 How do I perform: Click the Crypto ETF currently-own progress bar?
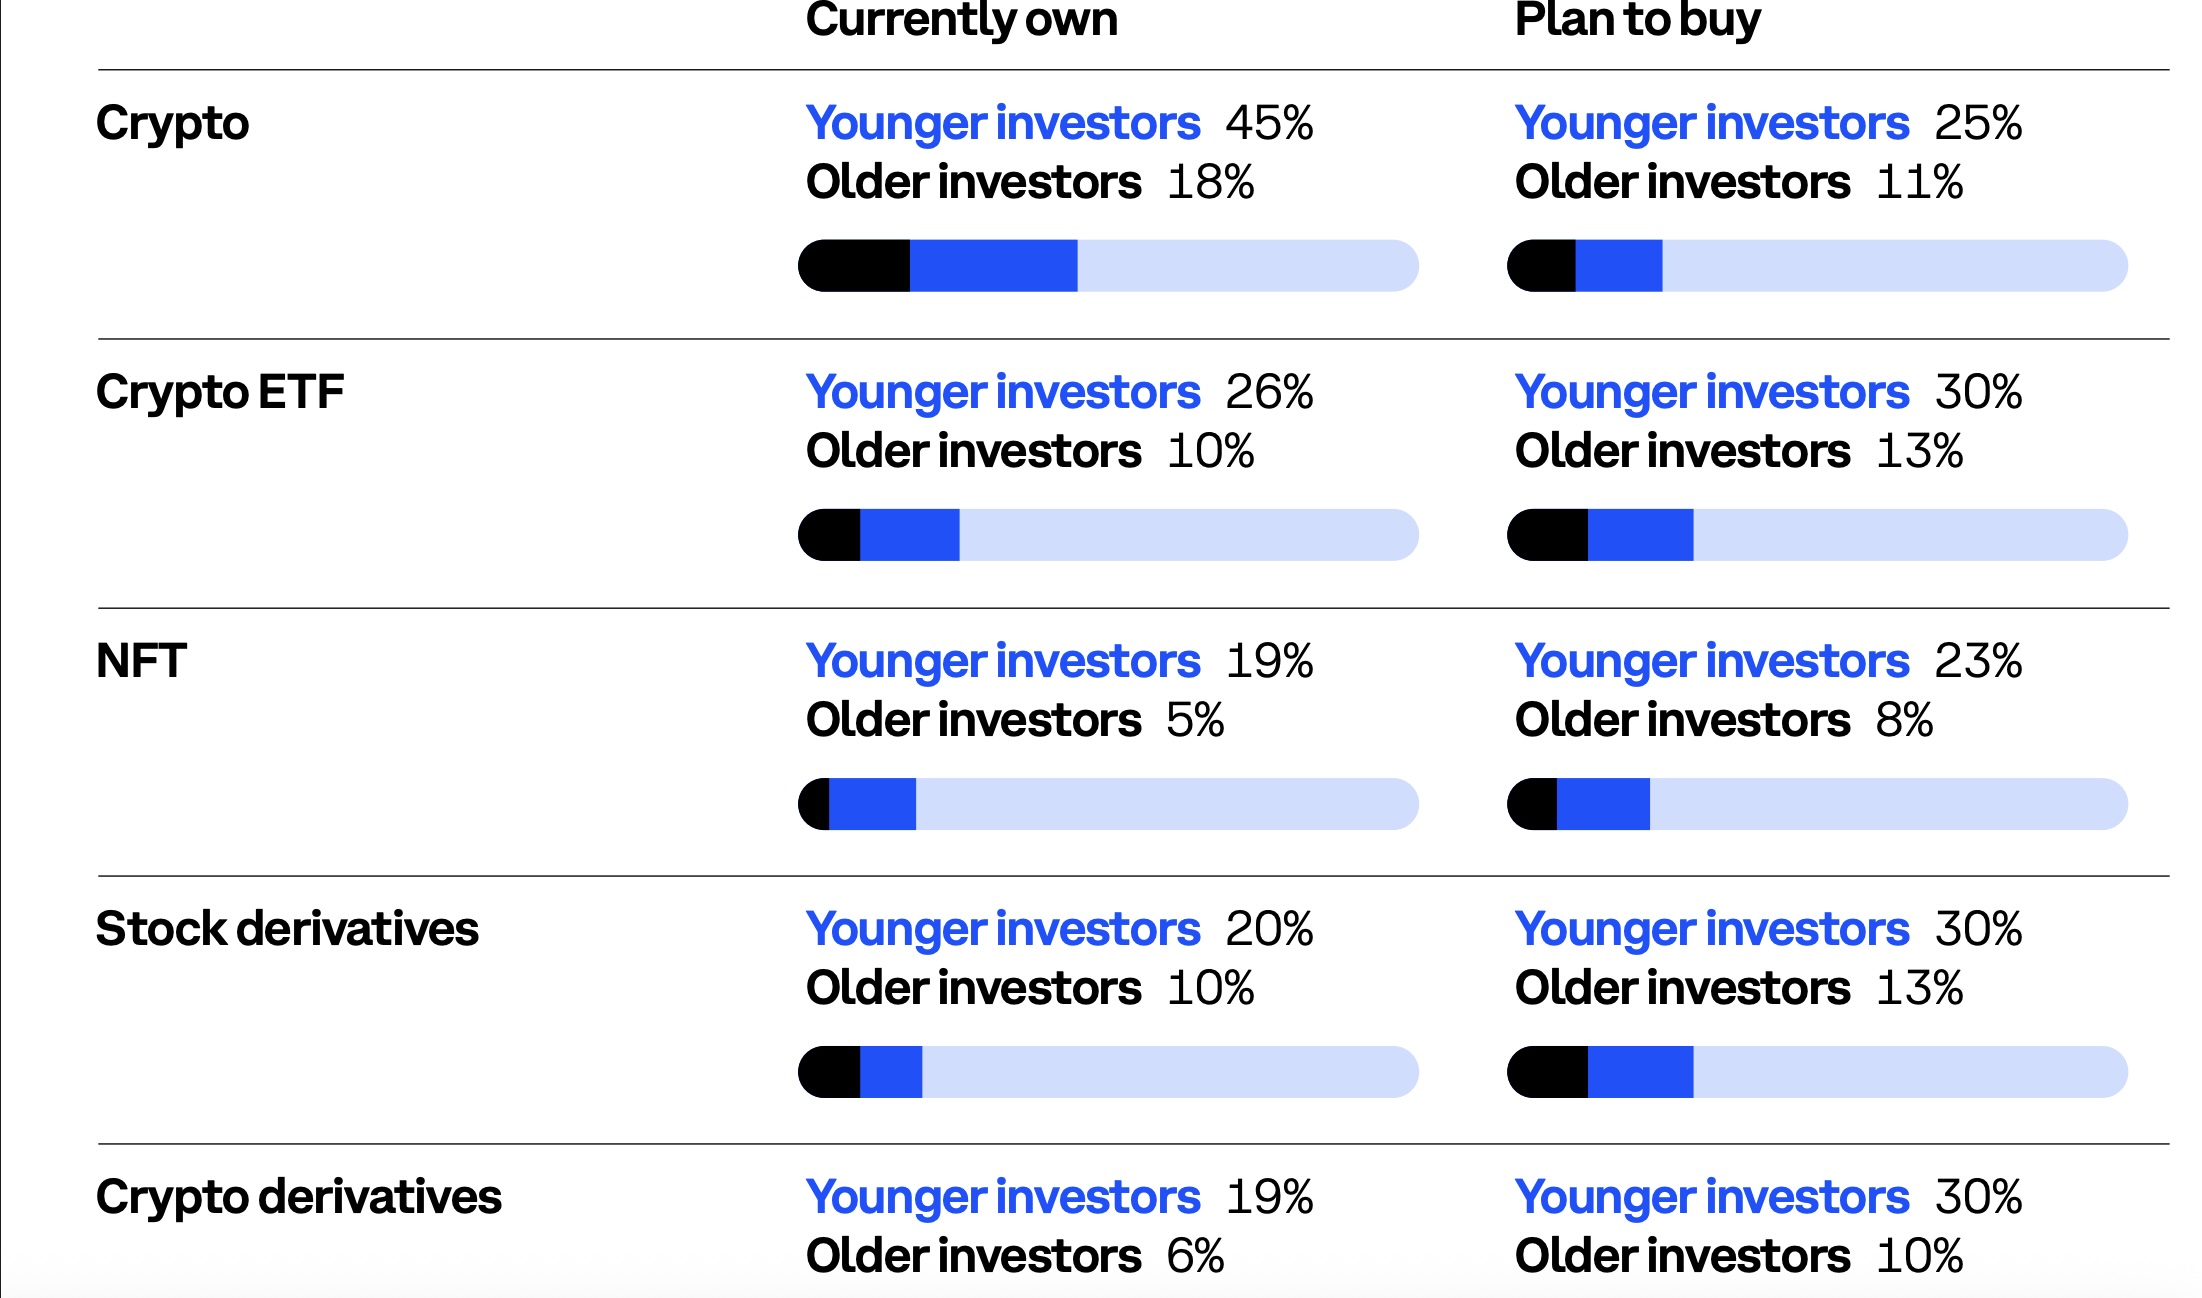click(x=1108, y=535)
